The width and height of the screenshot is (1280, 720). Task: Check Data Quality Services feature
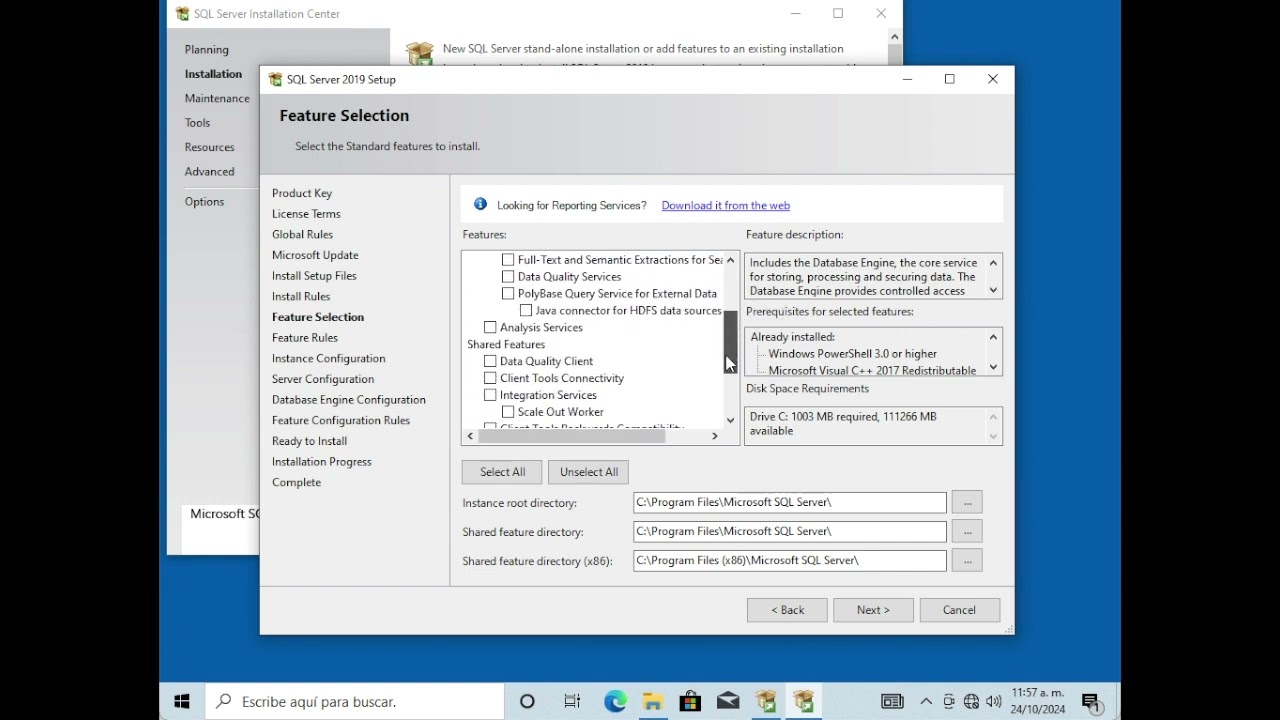[508, 277]
